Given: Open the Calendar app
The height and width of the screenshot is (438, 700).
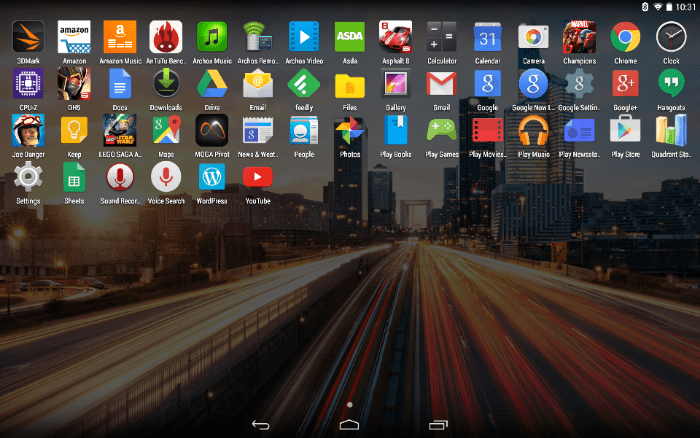Looking at the screenshot, I should click(488, 37).
